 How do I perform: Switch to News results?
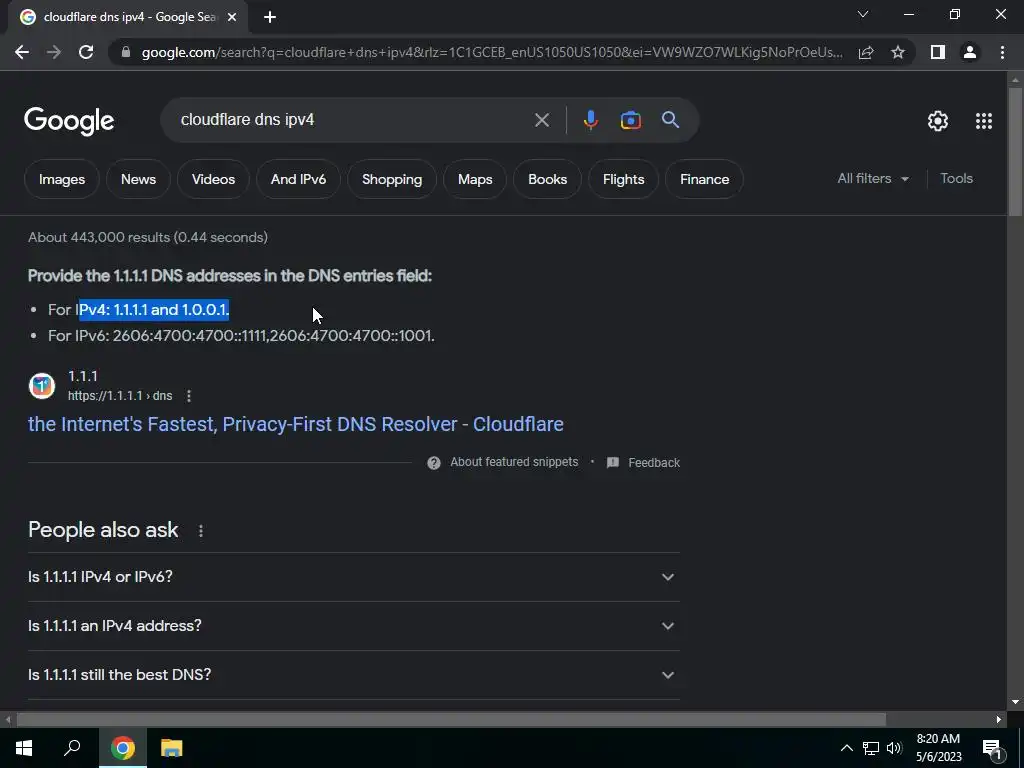(x=138, y=179)
